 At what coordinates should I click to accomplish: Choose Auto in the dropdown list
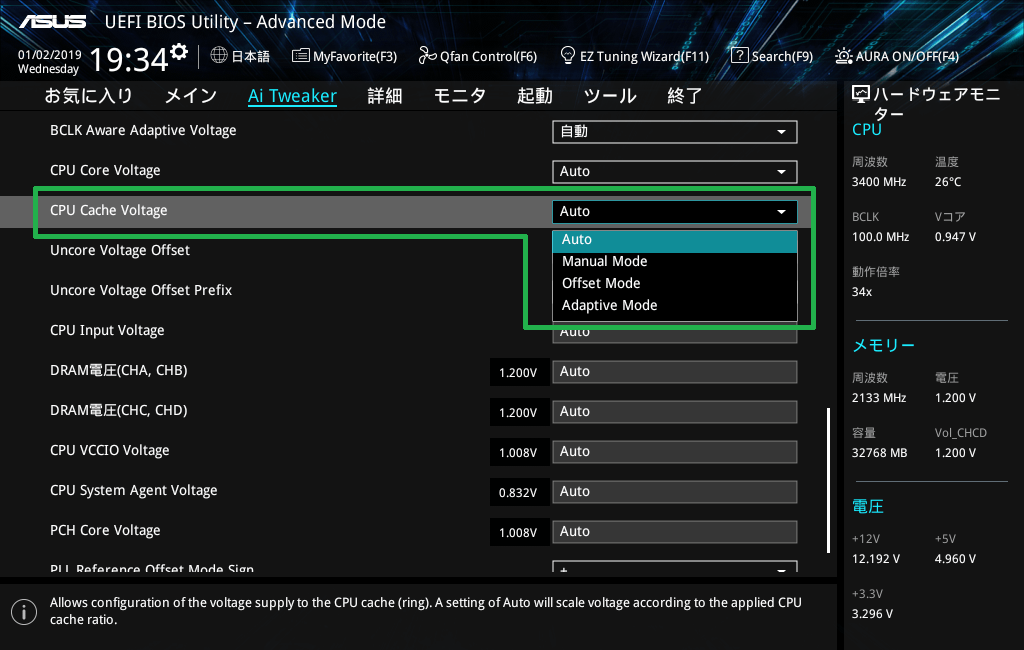(x=675, y=240)
